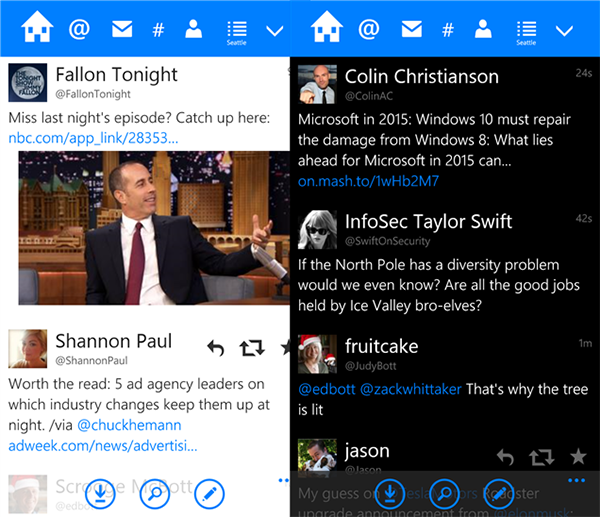Viewport: 600px width, 517px height.
Task: Select the name 'Colin Christianson'
Action: coord(422,77)
